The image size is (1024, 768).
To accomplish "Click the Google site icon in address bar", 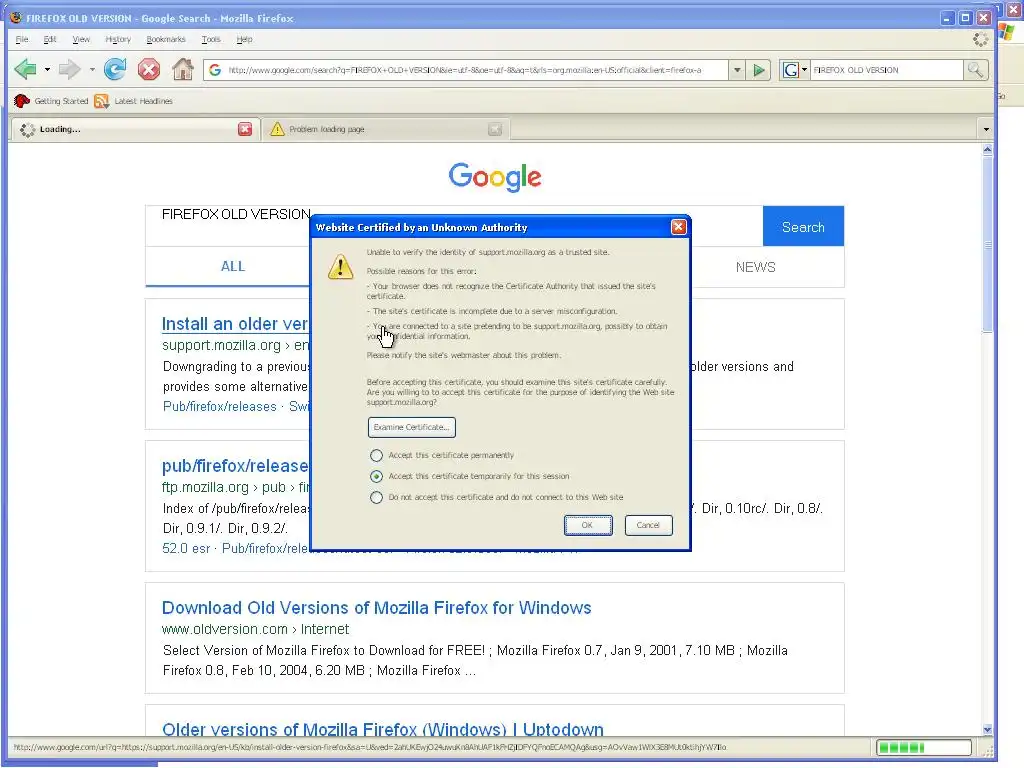I will pos(215,70).
